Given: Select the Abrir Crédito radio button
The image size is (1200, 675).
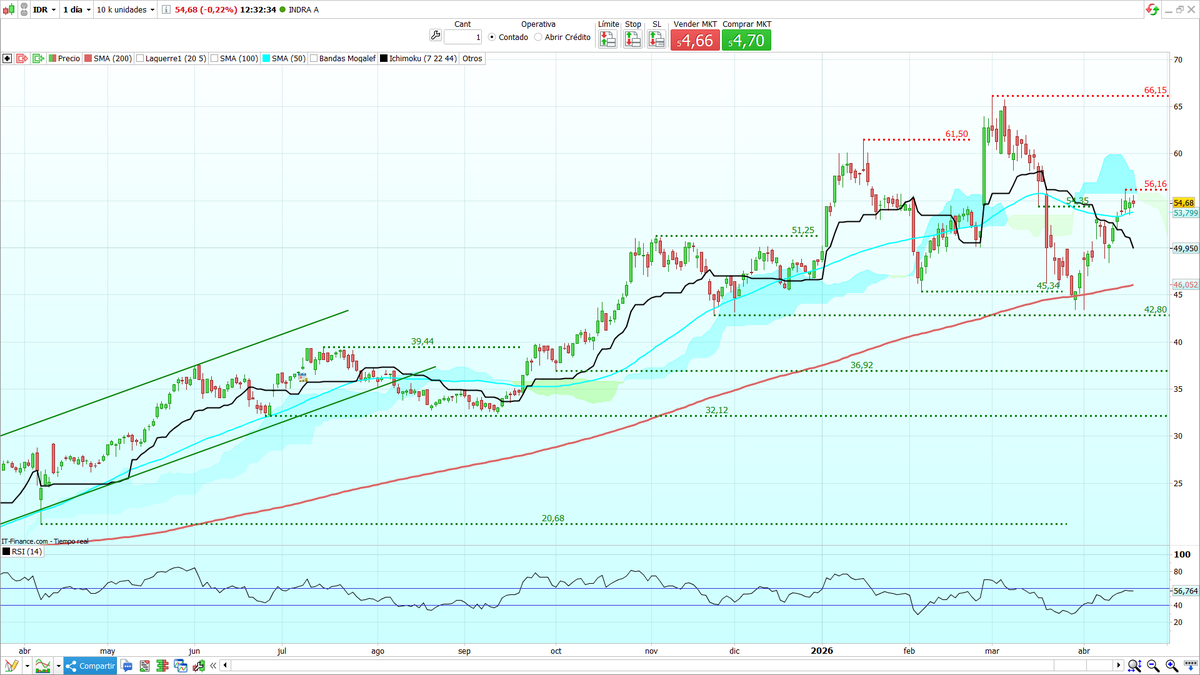Looking at the screenshot, I should click(x=538, y=37).
